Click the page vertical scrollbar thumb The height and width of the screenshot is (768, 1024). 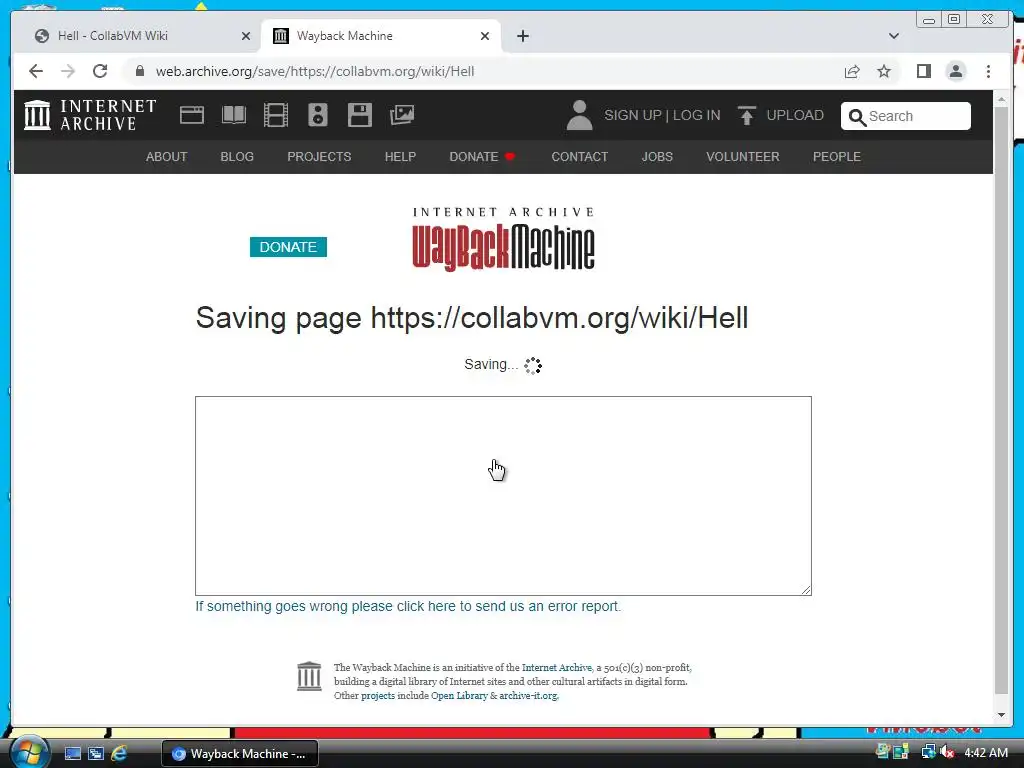(x=1001, y=400)
